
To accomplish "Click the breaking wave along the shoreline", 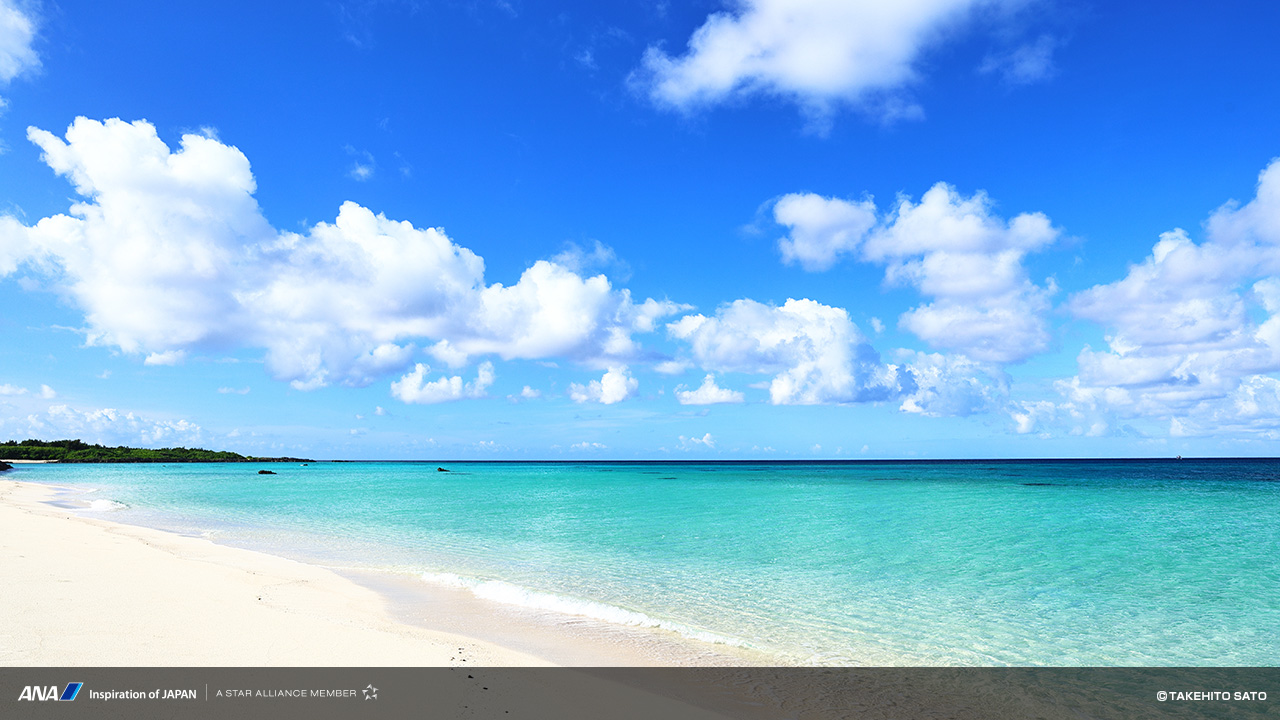I will point(560,602).
